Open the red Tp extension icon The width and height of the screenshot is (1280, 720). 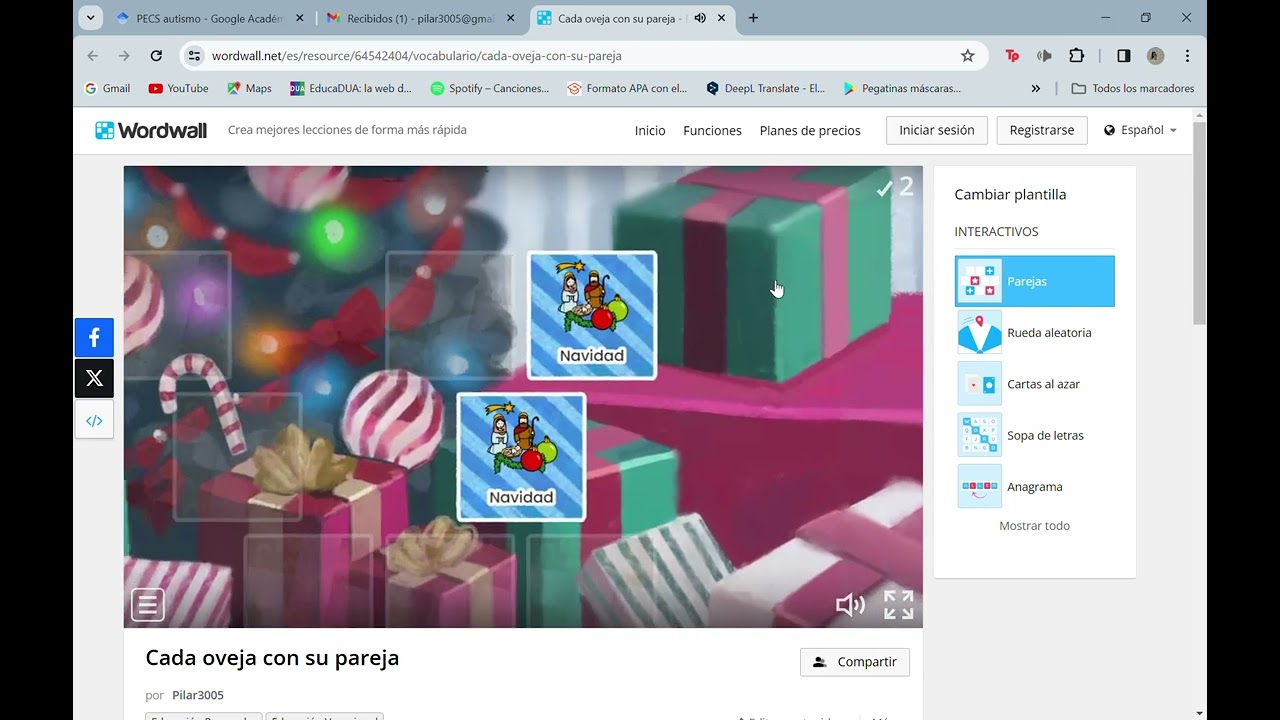pos(1012,56)
